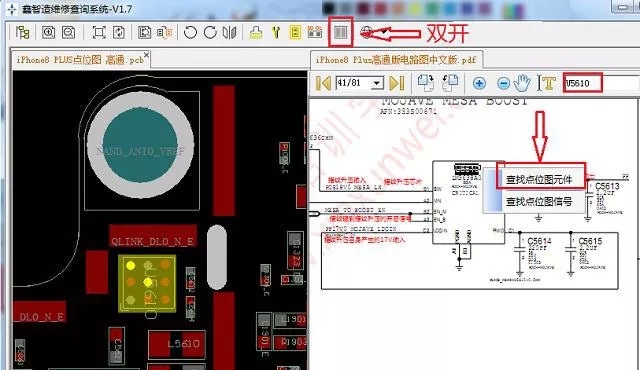Go to the first PDF page arrow

(x=323, y=83)
